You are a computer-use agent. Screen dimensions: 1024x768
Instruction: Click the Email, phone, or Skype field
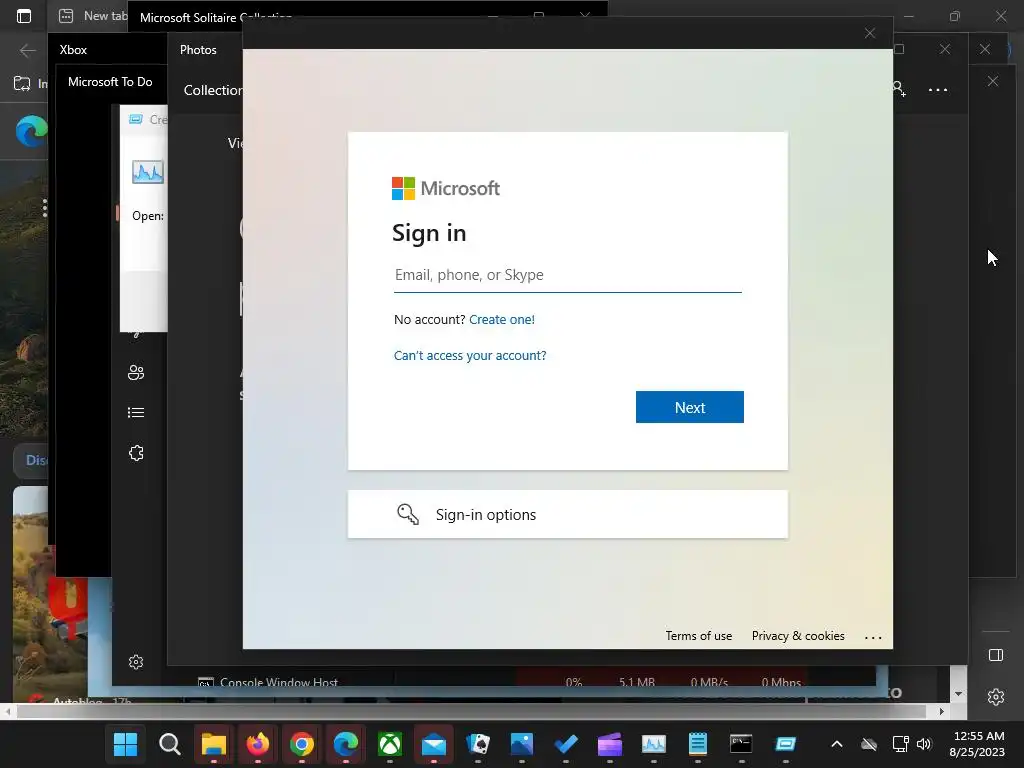click(x=568, y=275)
